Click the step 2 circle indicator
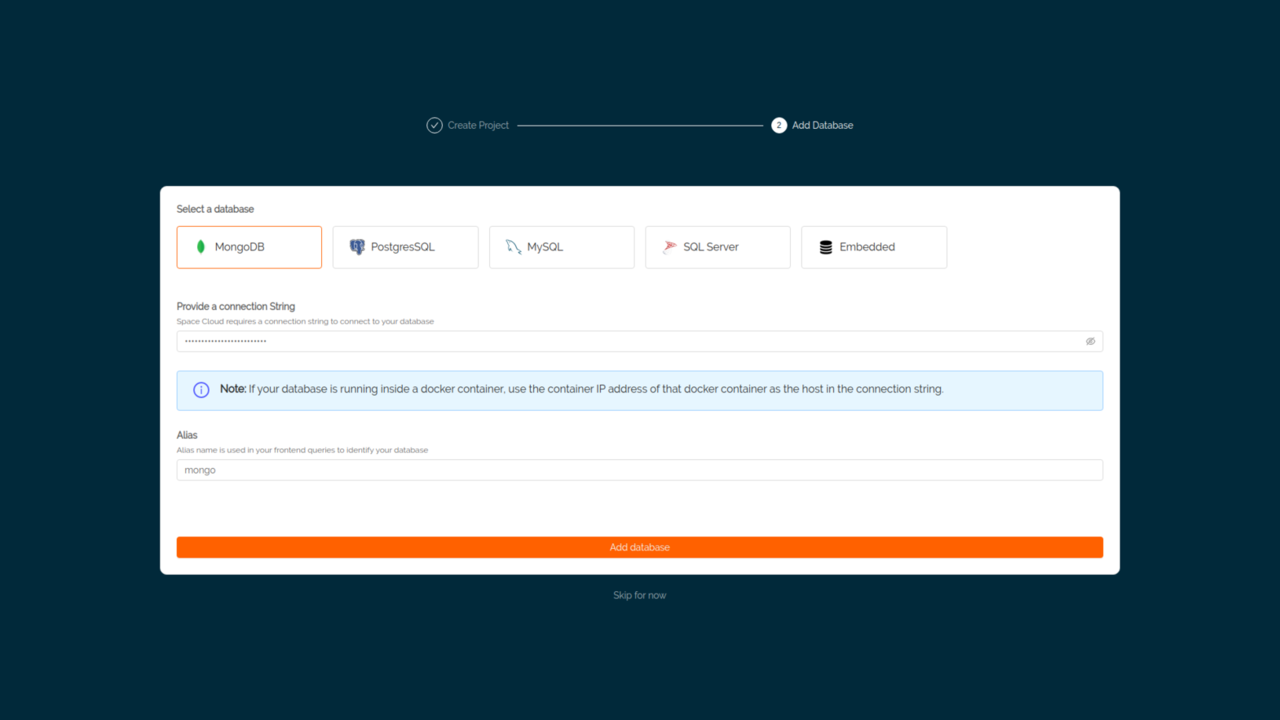 tap(779, 125)
